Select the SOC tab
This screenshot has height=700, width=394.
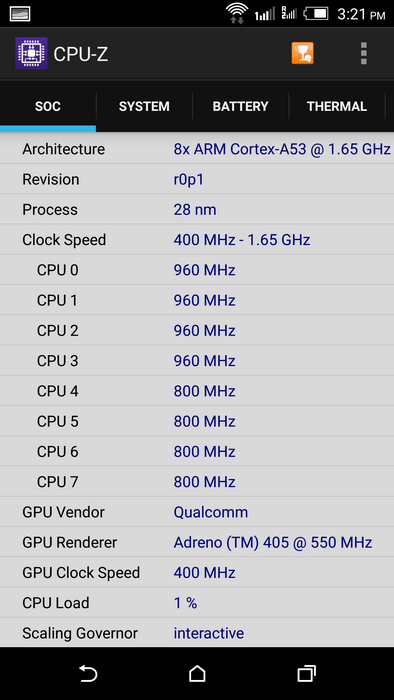click(x=48, y=106)
